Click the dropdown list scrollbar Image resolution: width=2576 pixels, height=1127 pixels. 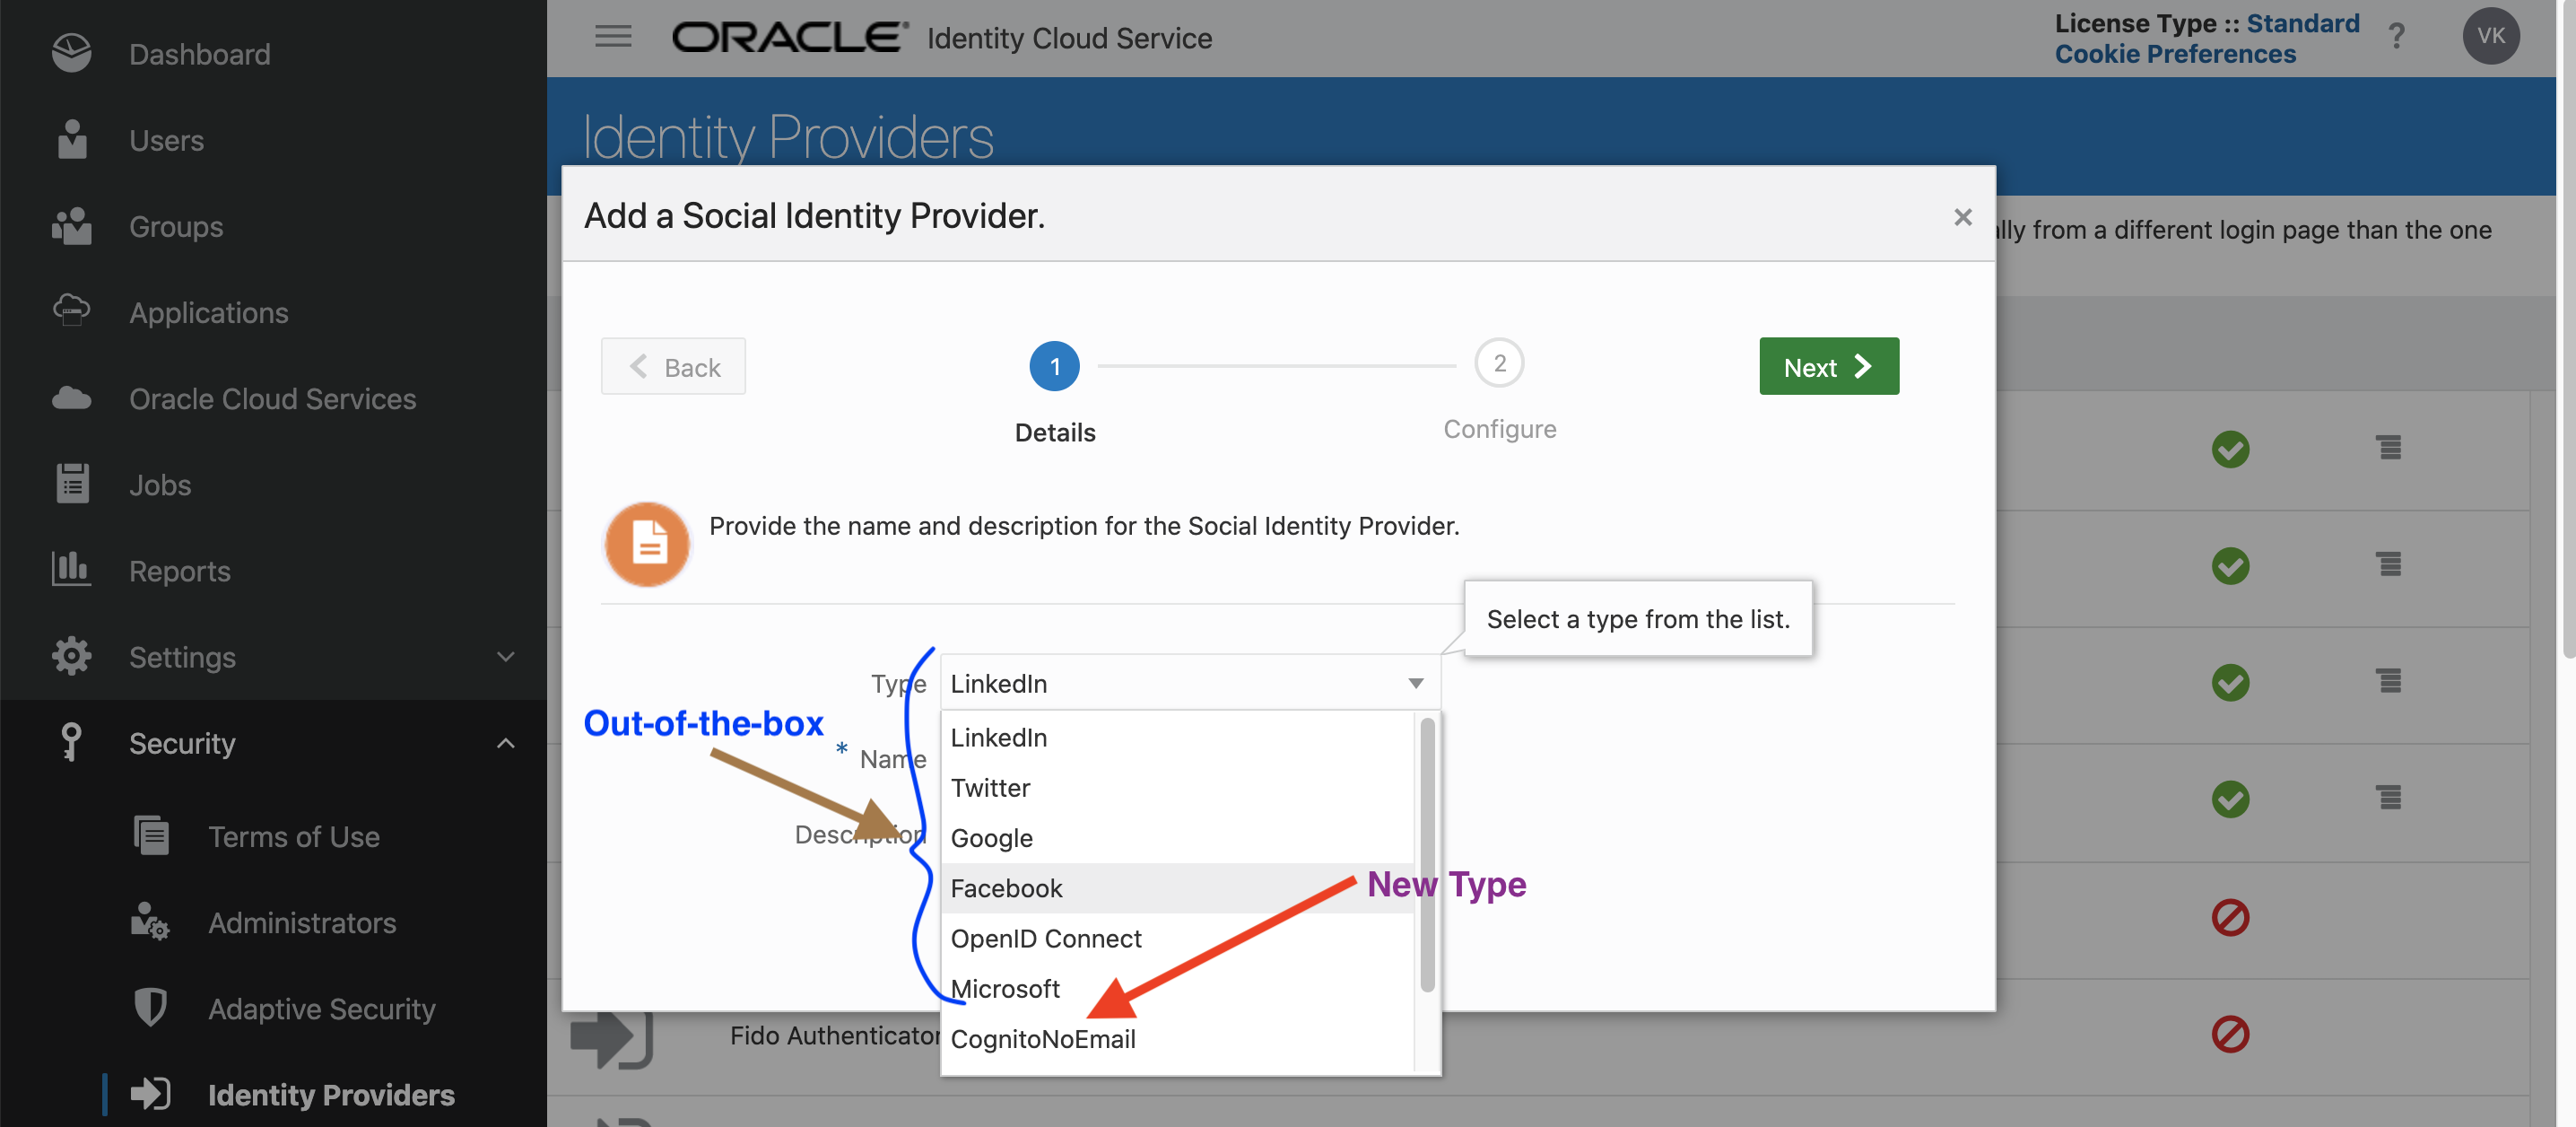1427,855
